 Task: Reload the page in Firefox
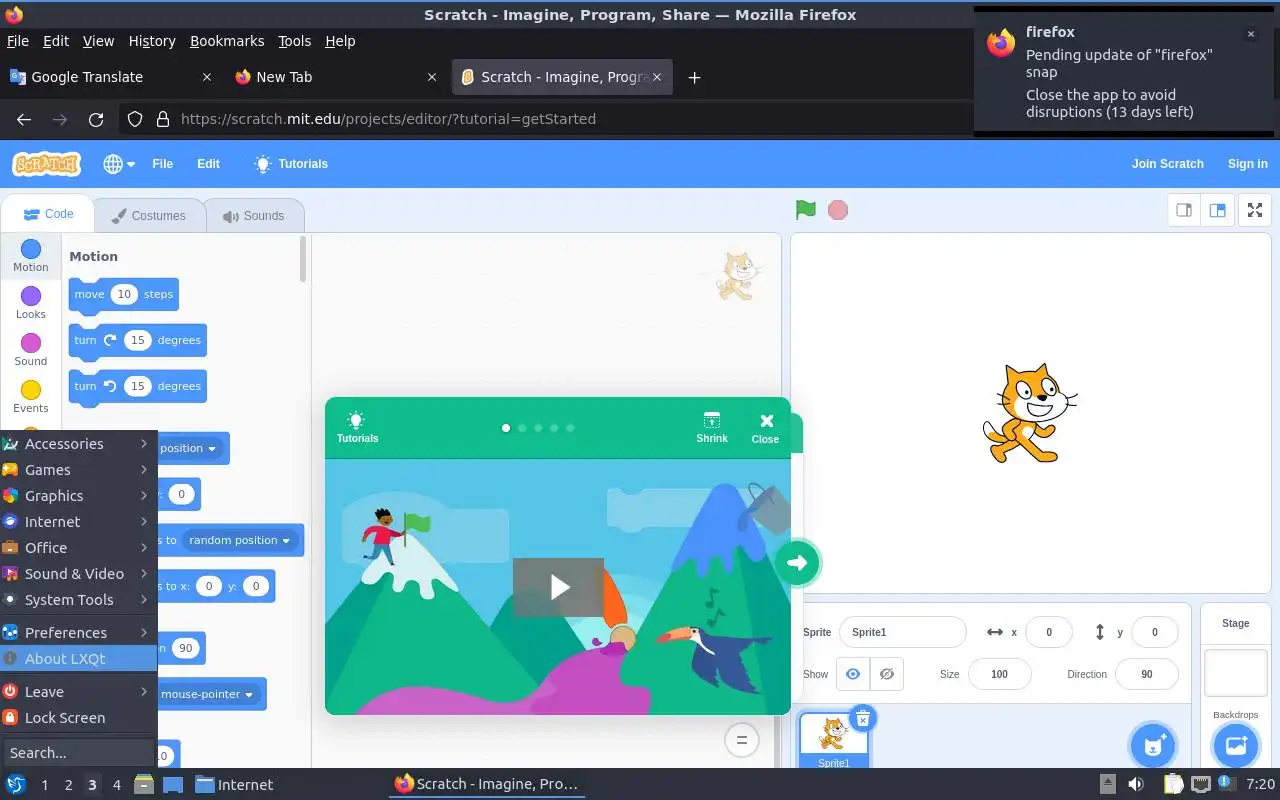(x=96, y=119)
